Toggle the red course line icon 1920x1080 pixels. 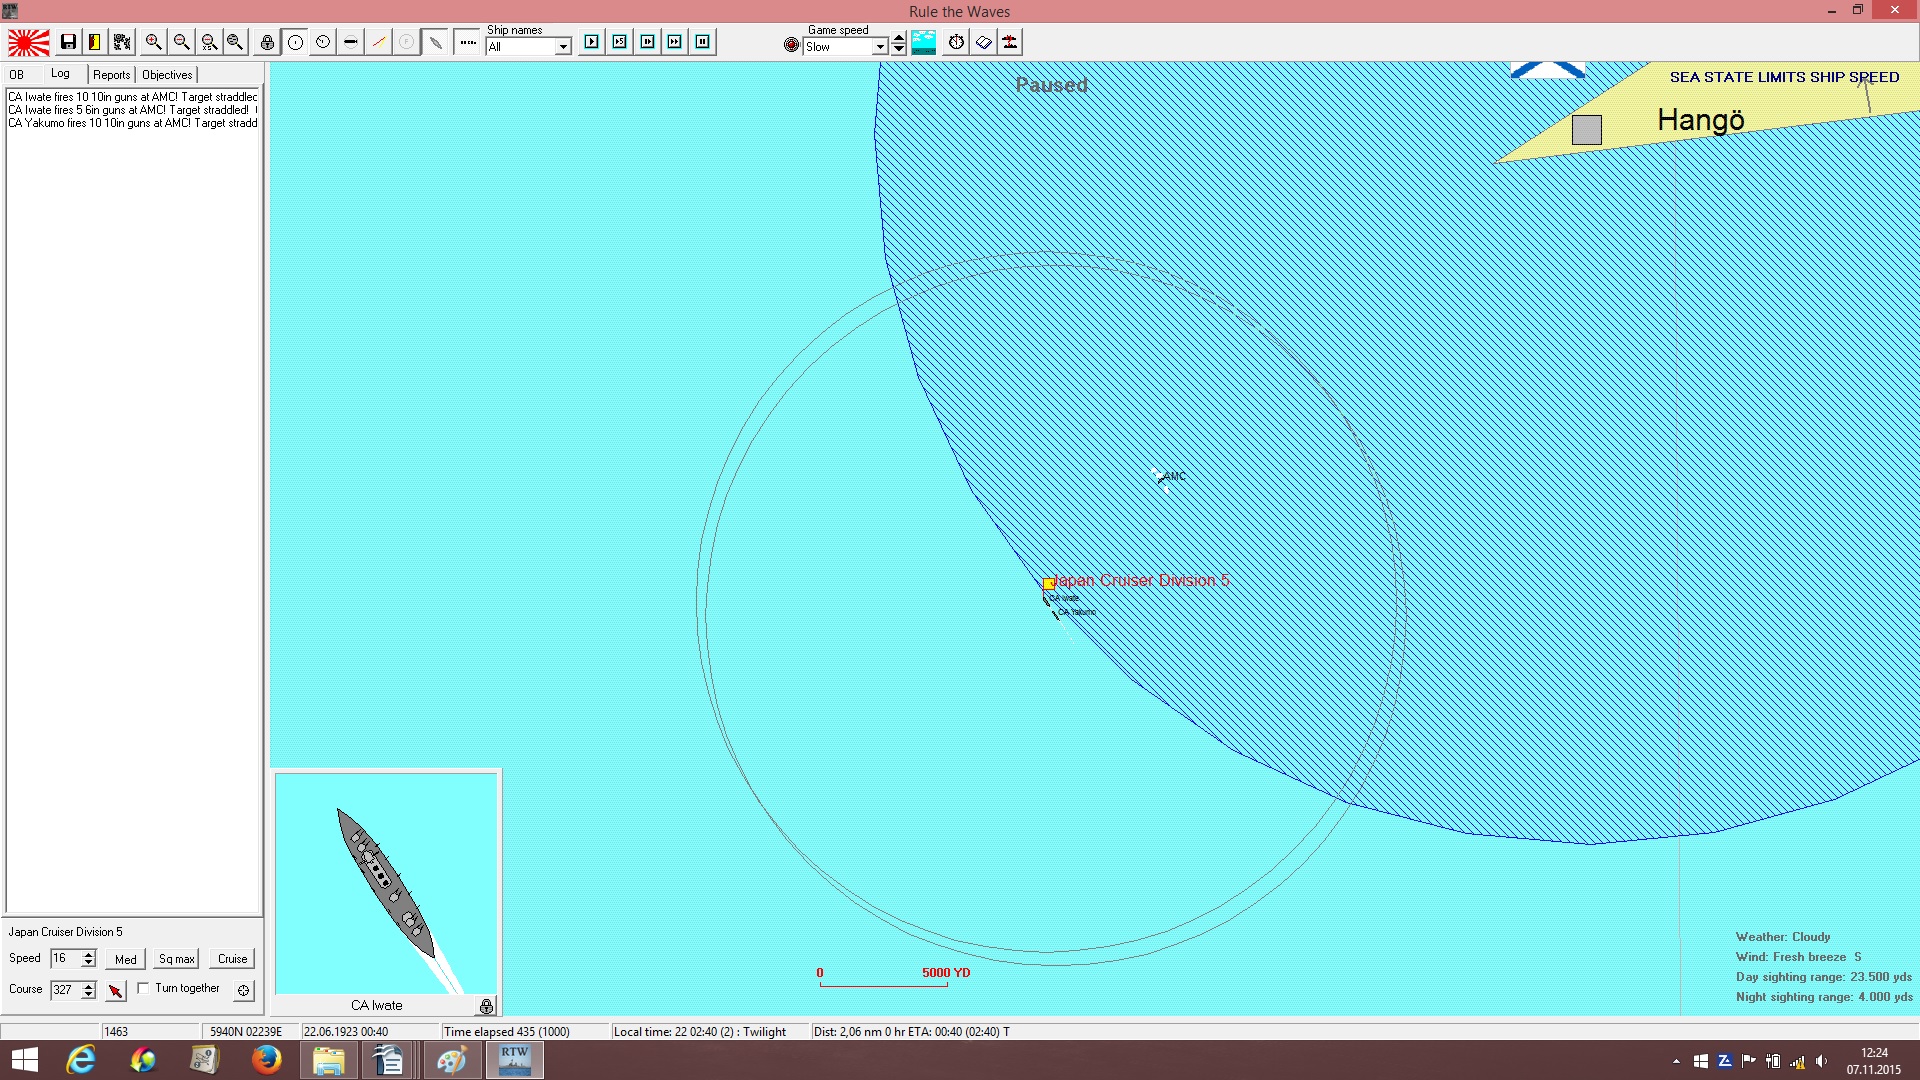pyautogui.click(x=378, y=42)
